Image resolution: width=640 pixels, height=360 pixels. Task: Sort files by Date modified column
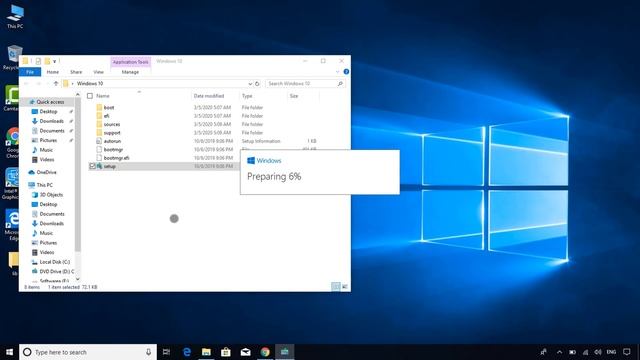(x=209, y=96)
